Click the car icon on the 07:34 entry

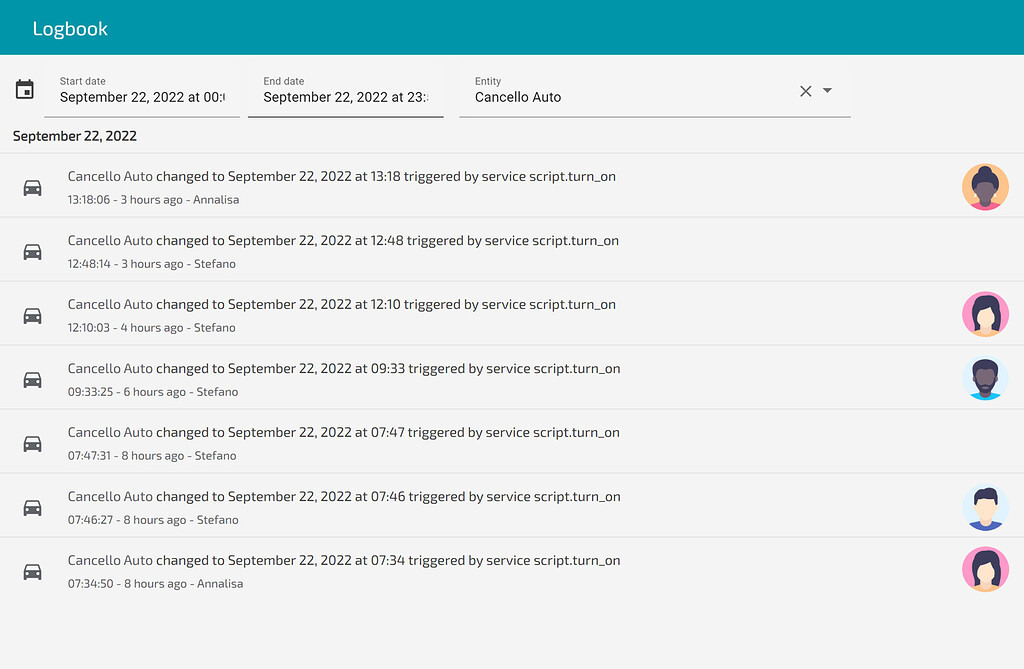(x=33, y=570)
